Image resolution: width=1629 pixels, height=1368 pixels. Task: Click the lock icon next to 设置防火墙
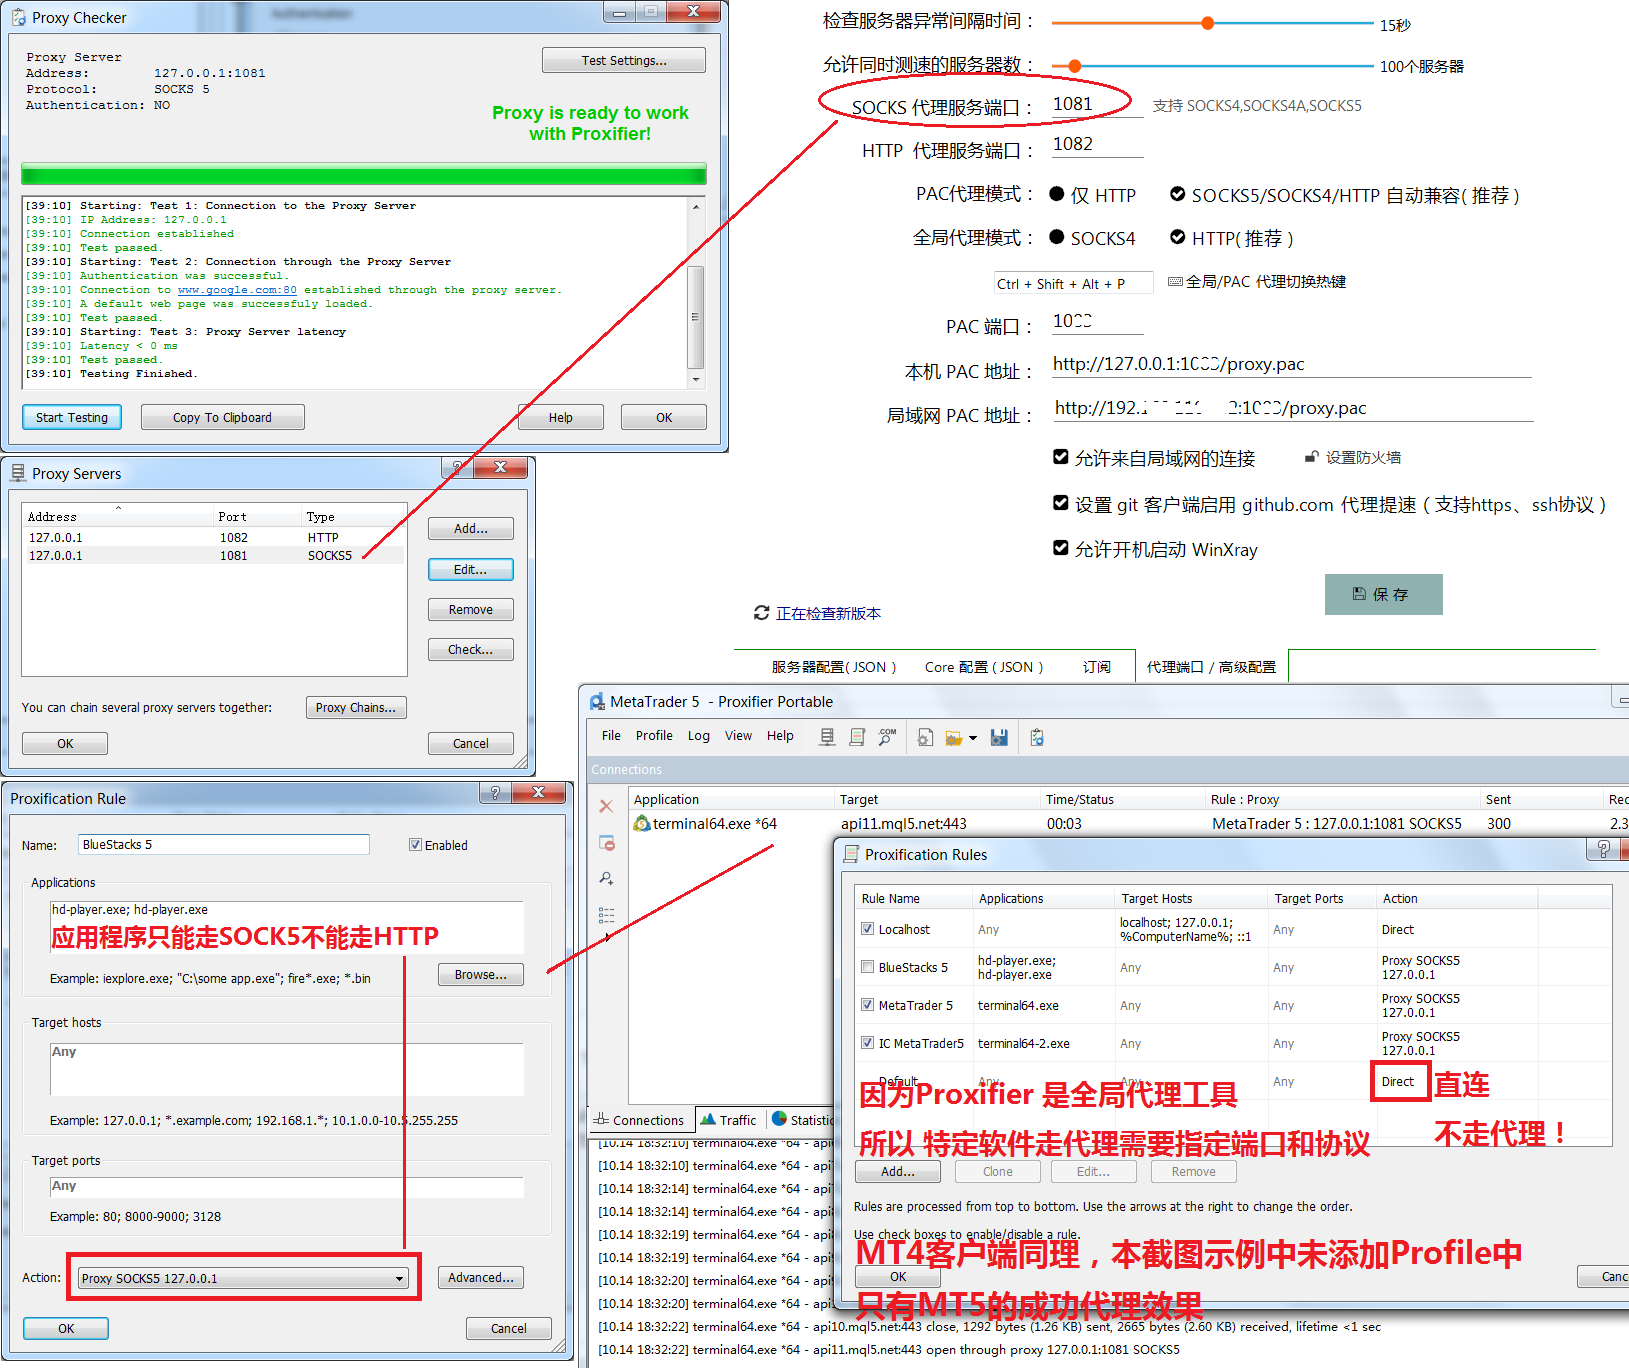(1311, 457)
